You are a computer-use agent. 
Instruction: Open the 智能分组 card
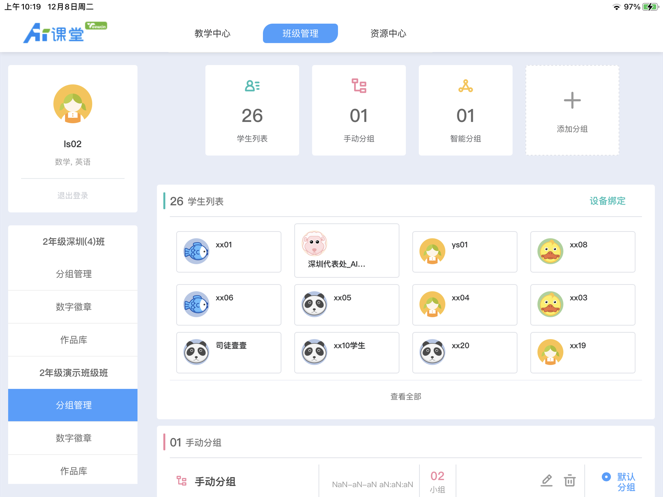465,110
